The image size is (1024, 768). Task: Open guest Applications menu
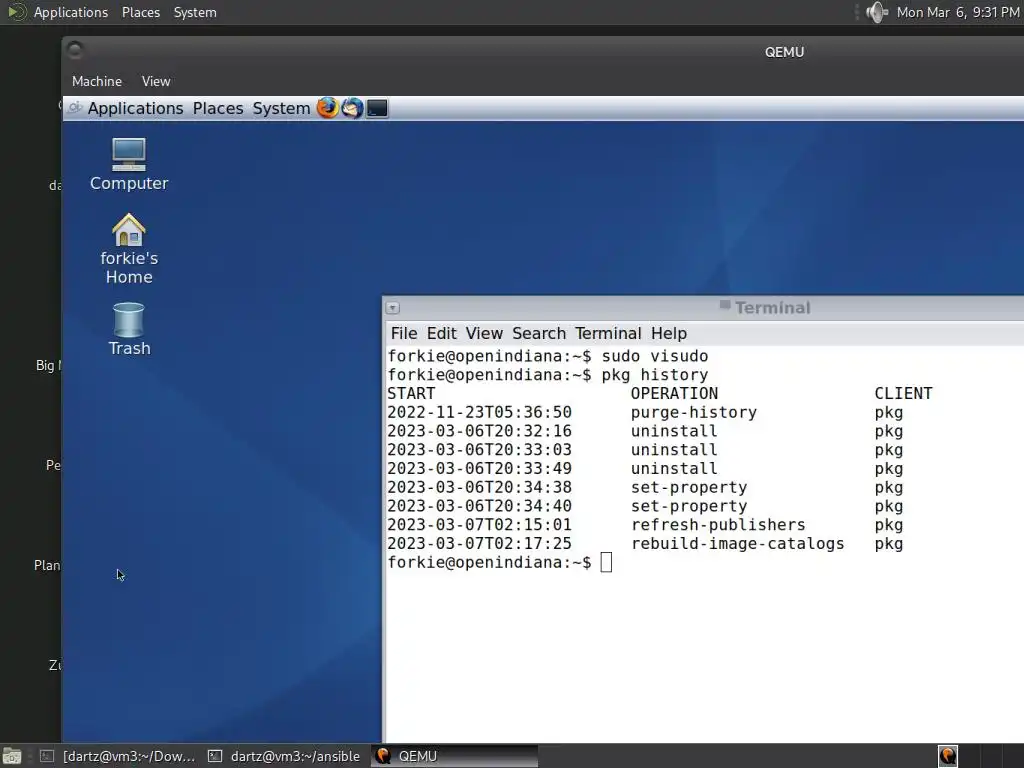135,108
